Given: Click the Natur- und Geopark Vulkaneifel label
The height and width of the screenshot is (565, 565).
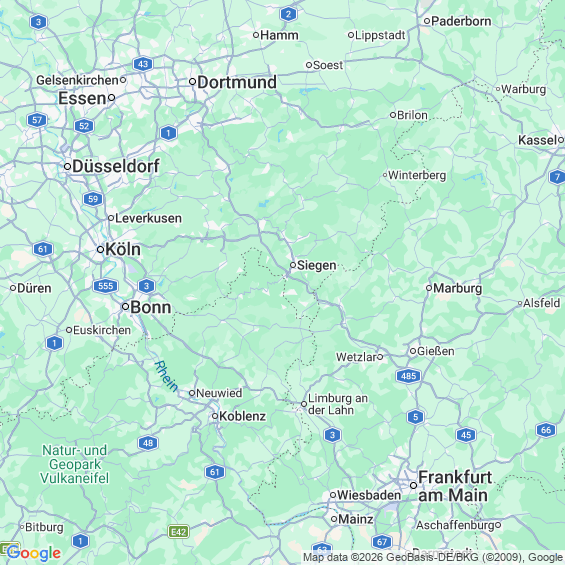Looking at the screenshot, I should 75,464.
